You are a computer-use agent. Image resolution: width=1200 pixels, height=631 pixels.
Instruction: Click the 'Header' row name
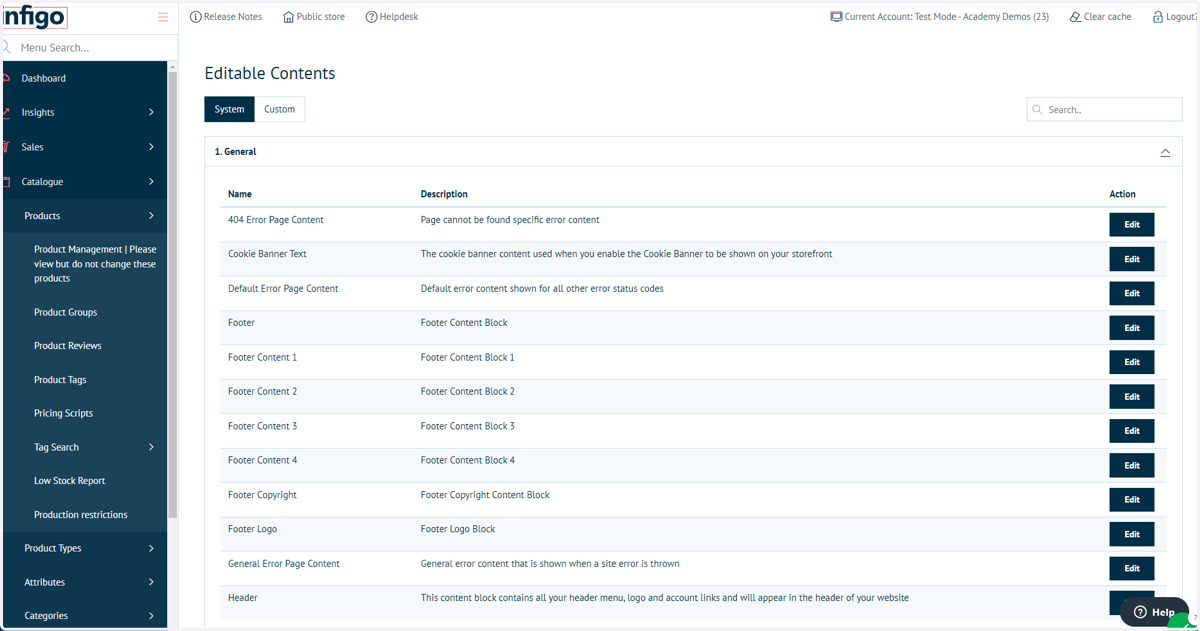click(x=243, y=598)
